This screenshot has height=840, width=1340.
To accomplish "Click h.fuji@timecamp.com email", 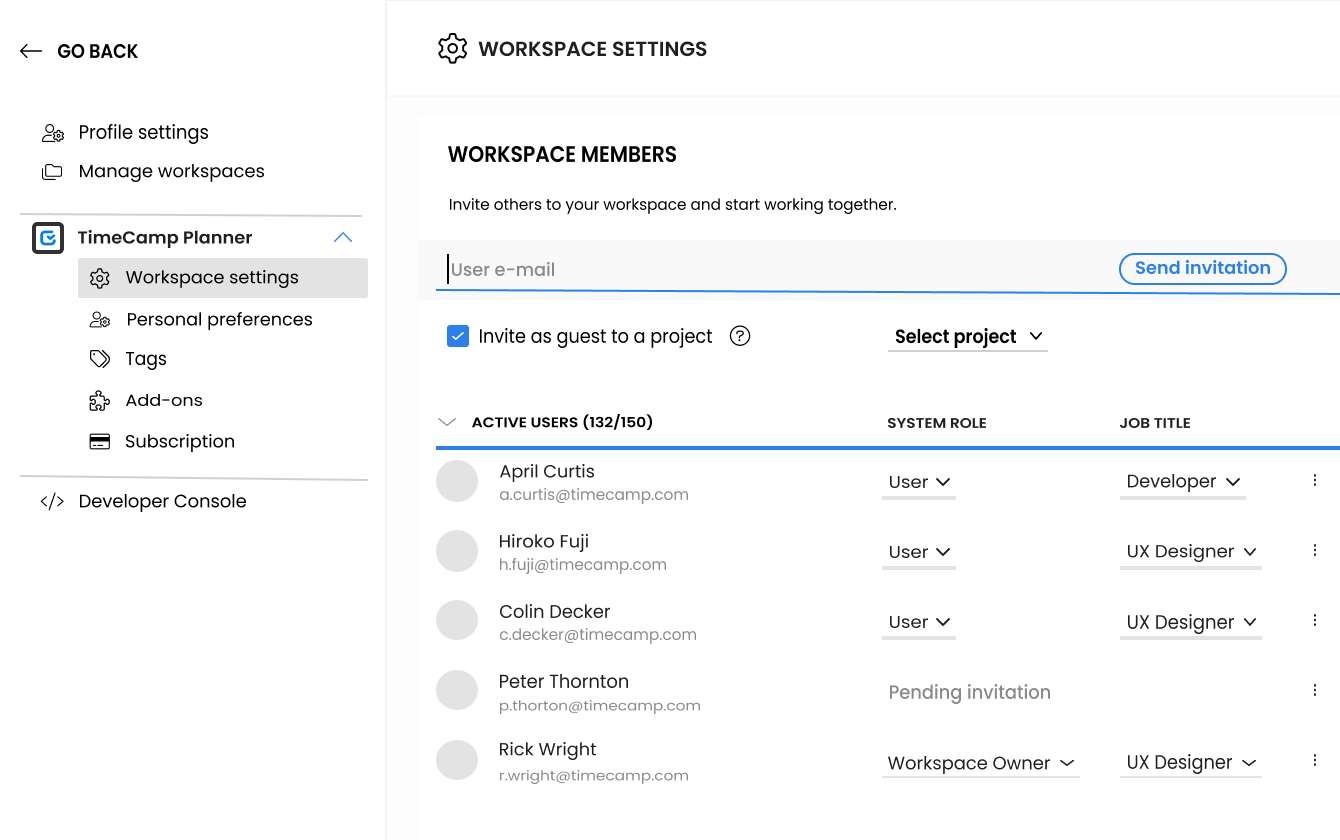I will (583, 565).
